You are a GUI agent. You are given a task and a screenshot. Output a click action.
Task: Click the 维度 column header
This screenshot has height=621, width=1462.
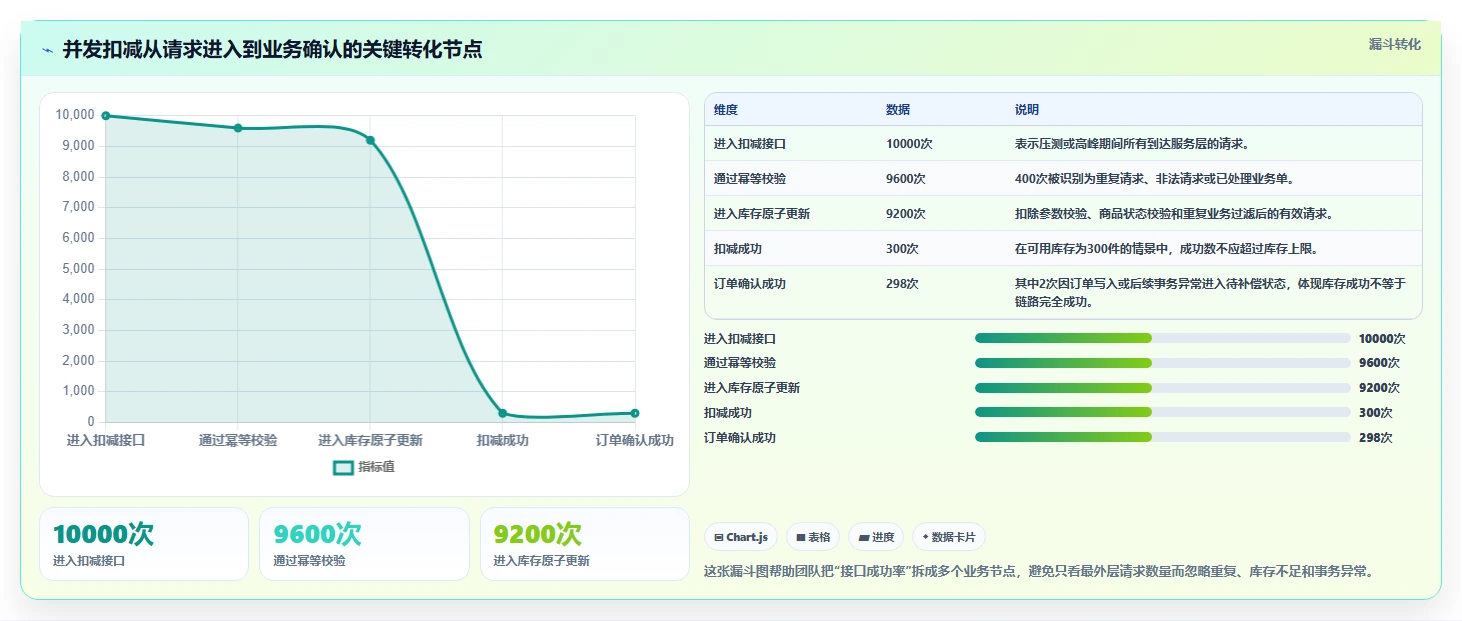point(726,110)
